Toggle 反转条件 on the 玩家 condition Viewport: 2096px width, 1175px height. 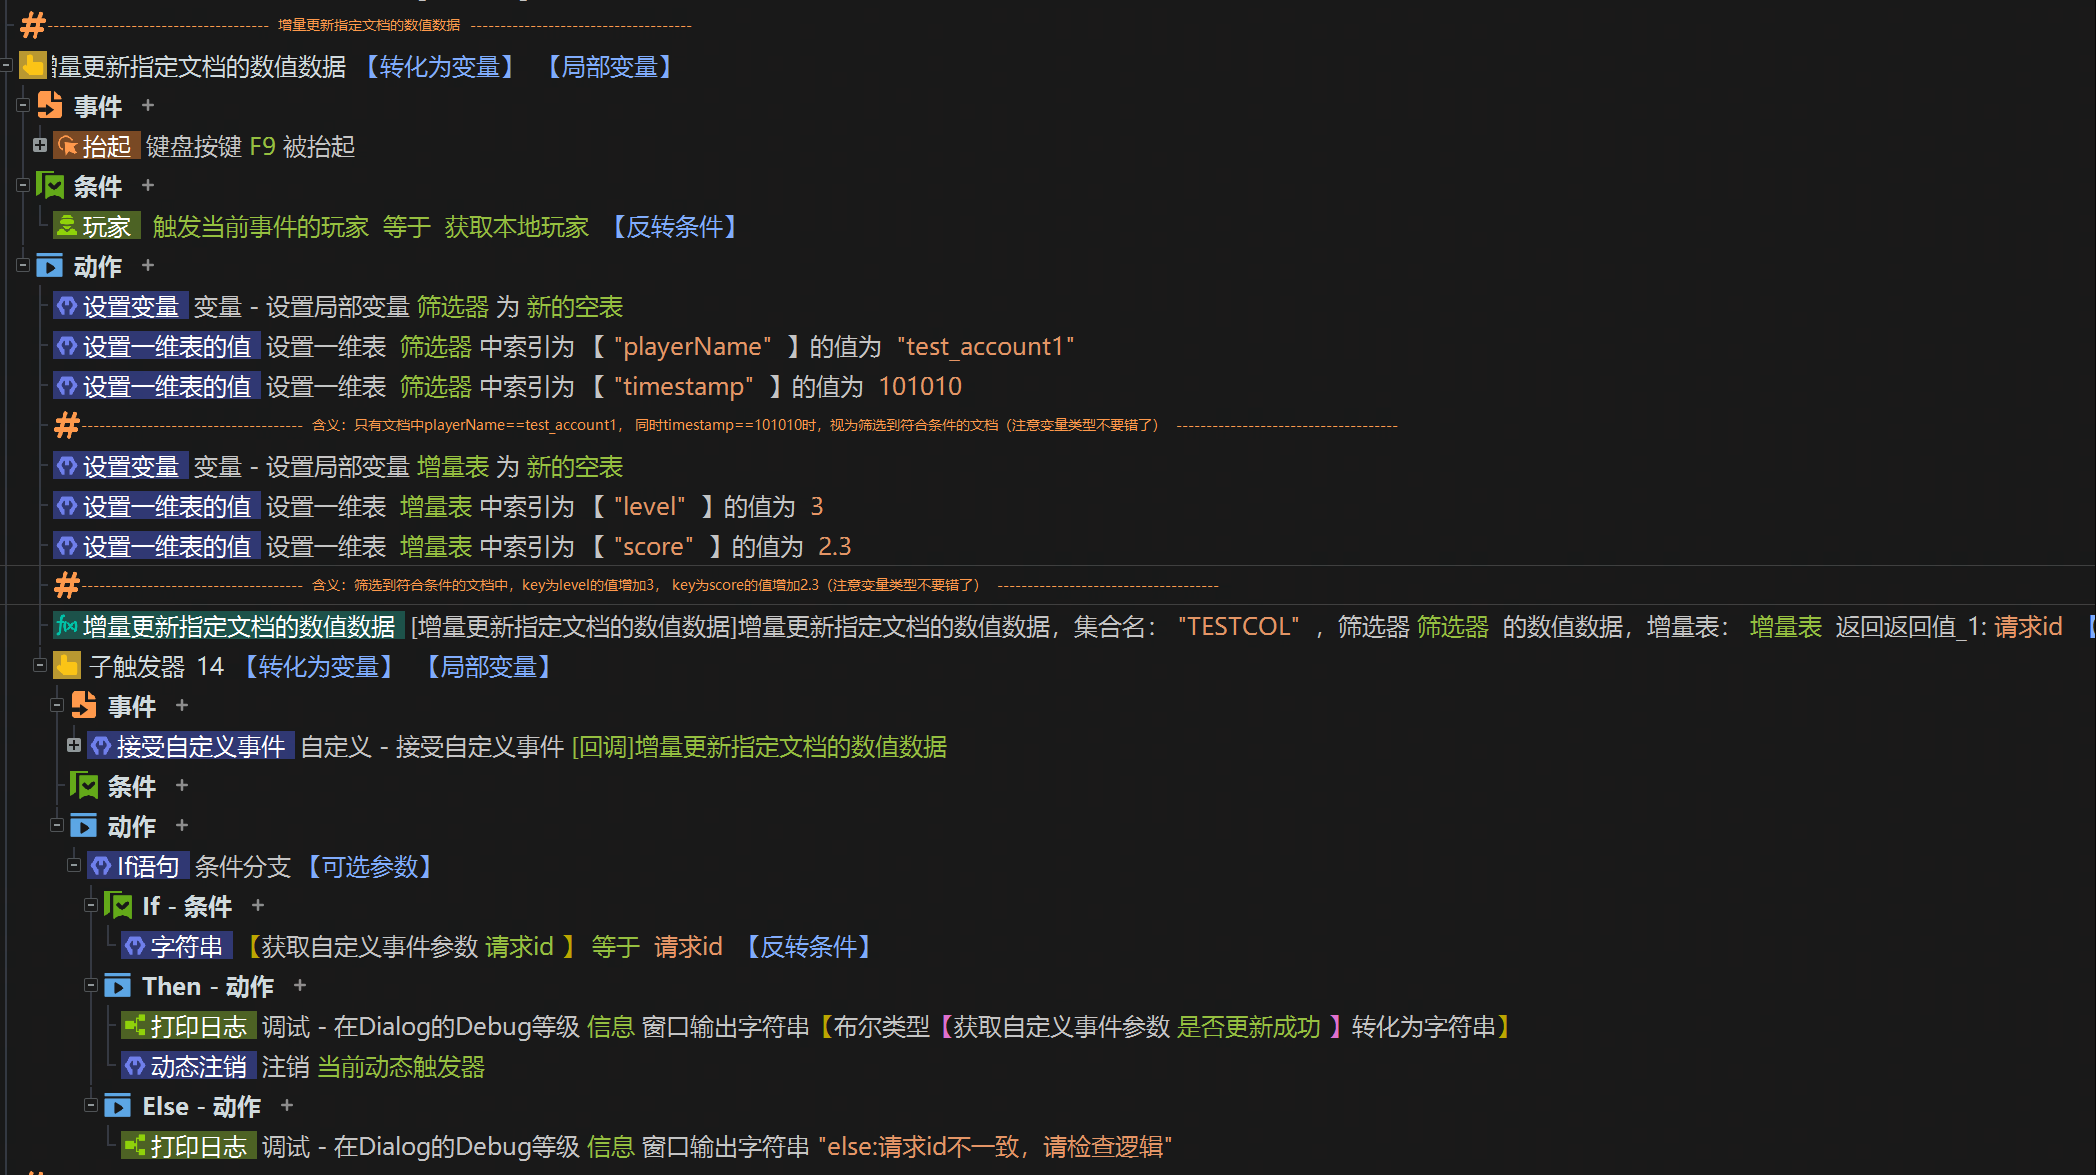(675, 227)
